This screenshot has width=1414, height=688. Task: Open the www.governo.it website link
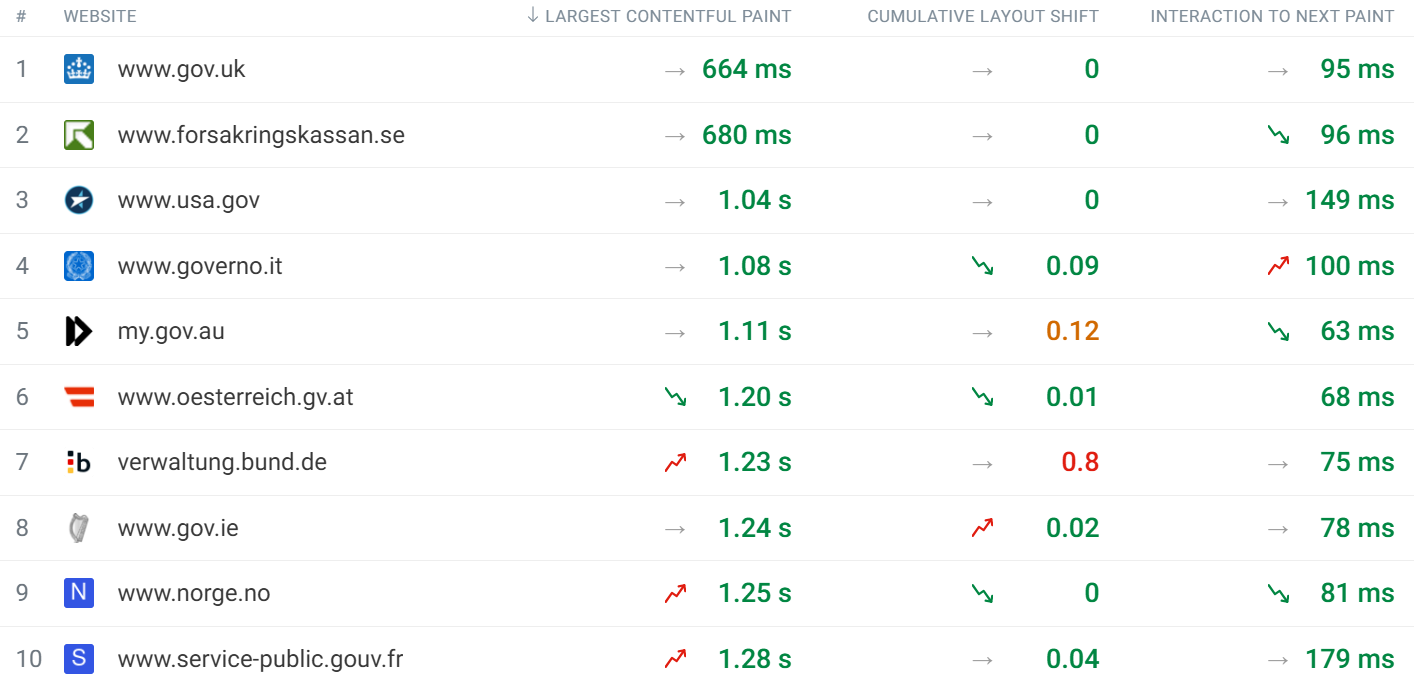[x=200, y=266]
